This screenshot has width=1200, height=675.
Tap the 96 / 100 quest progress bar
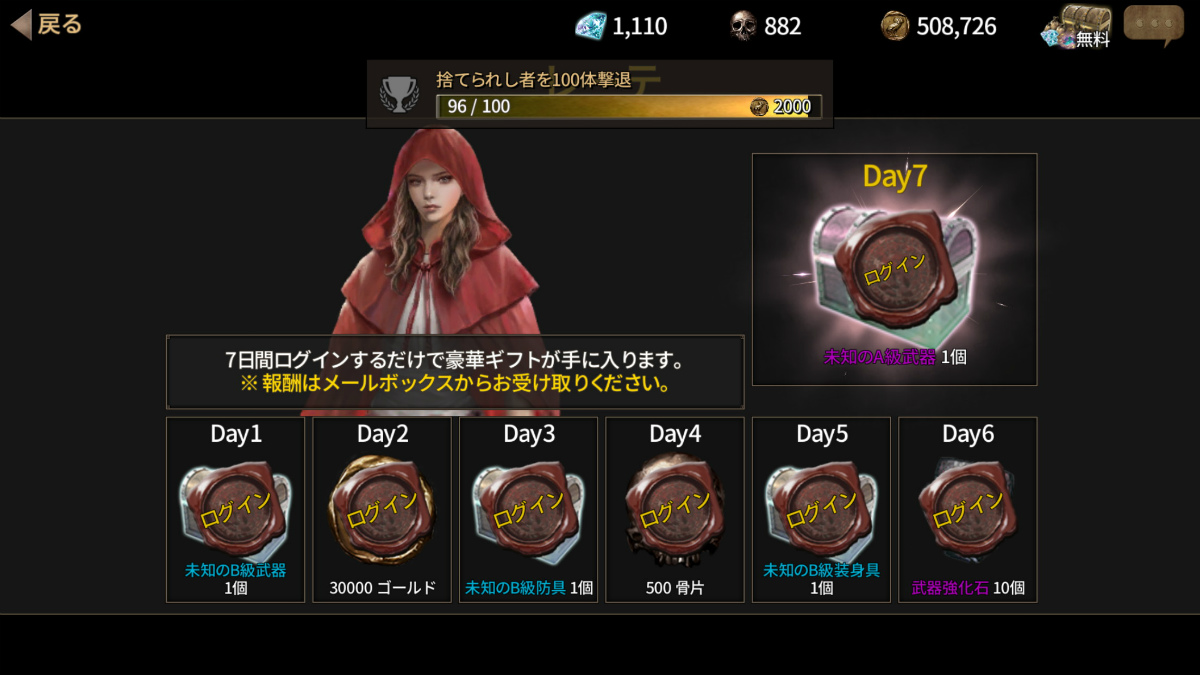(x=628, y=107)
